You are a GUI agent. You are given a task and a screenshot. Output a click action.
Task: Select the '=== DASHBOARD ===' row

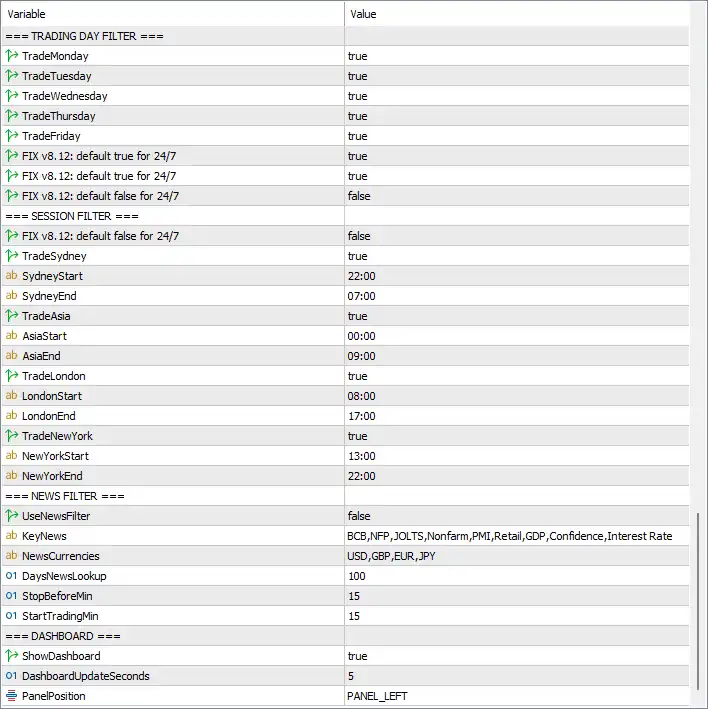click(x=345, y=636)
